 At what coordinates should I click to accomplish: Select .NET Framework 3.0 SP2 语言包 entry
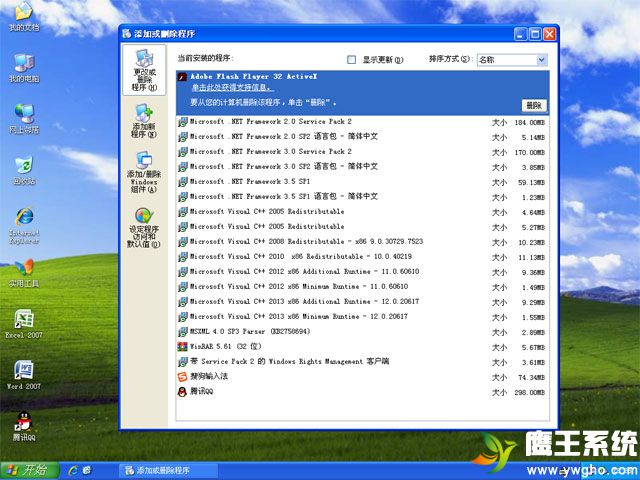(362, 167)
